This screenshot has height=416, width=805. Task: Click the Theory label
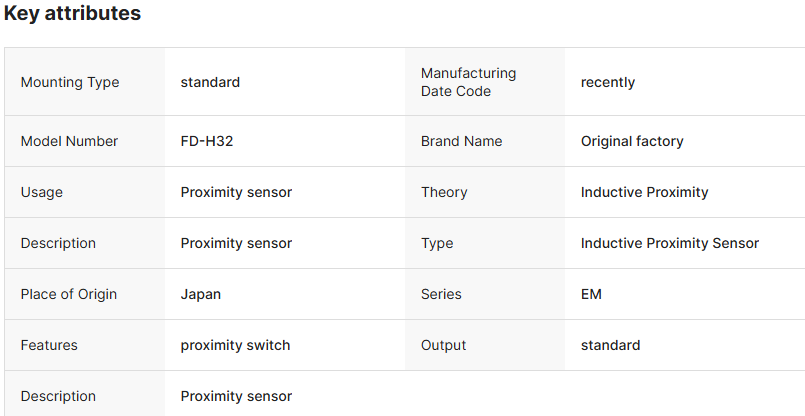(x=444, y=192)
